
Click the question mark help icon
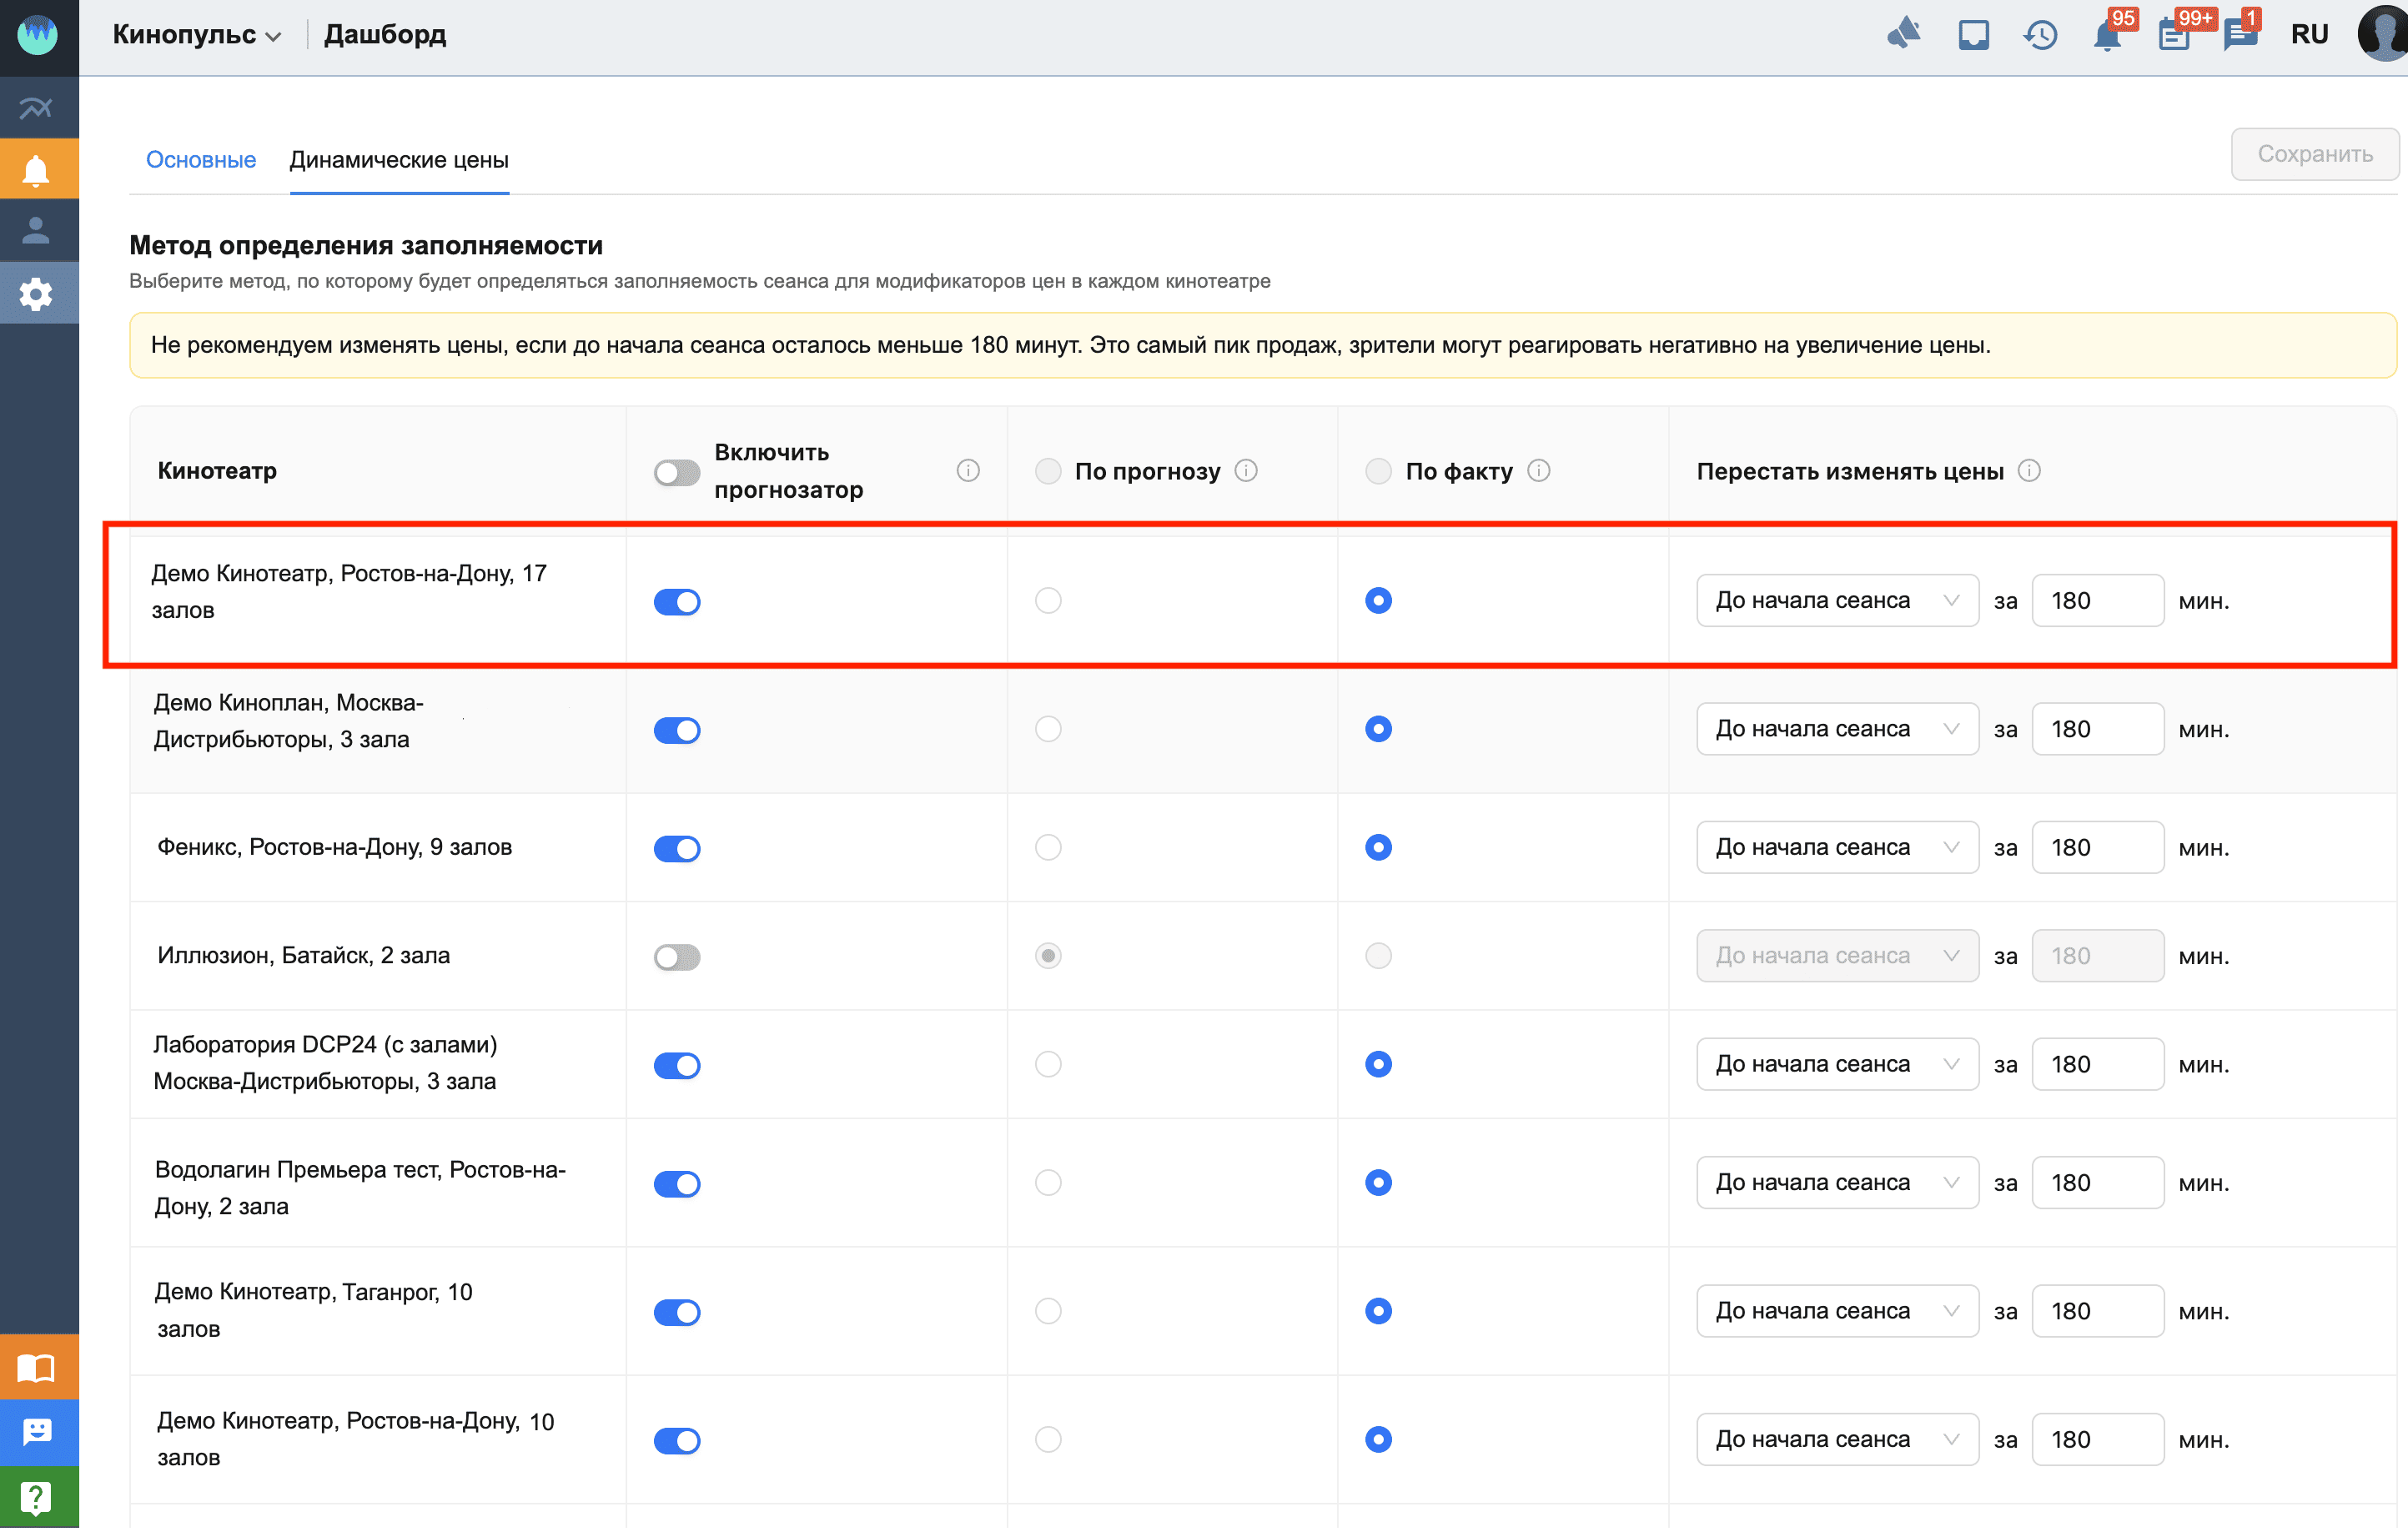[x=36, y=1499]
